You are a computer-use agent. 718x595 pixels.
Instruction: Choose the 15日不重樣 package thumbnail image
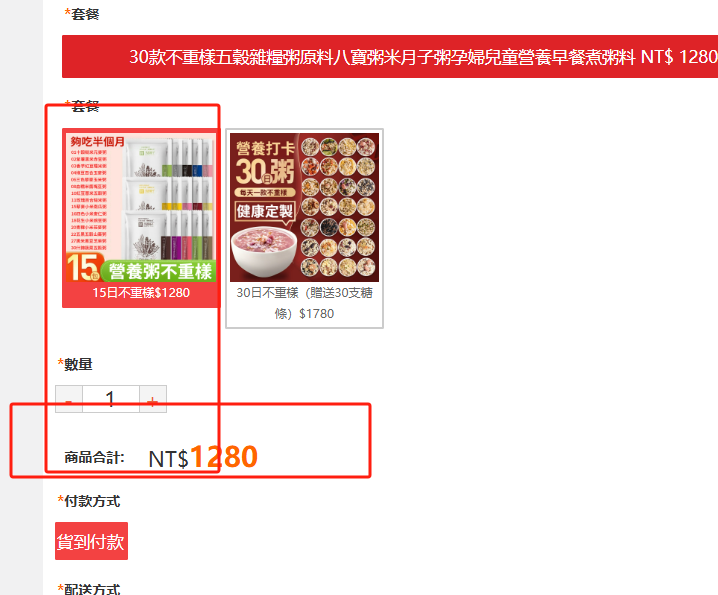pyautogui.click(x=141, y=207)
